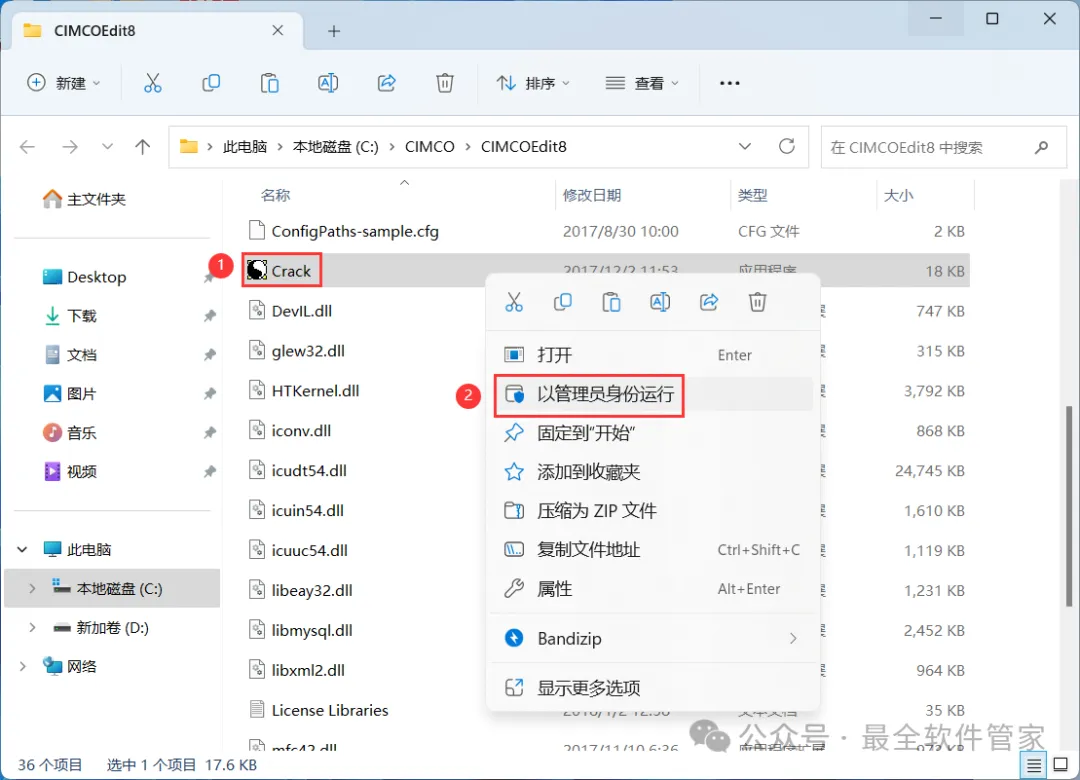Choose 打开 from the context menu
The image size is (1080, 780).
coord(653,355)
